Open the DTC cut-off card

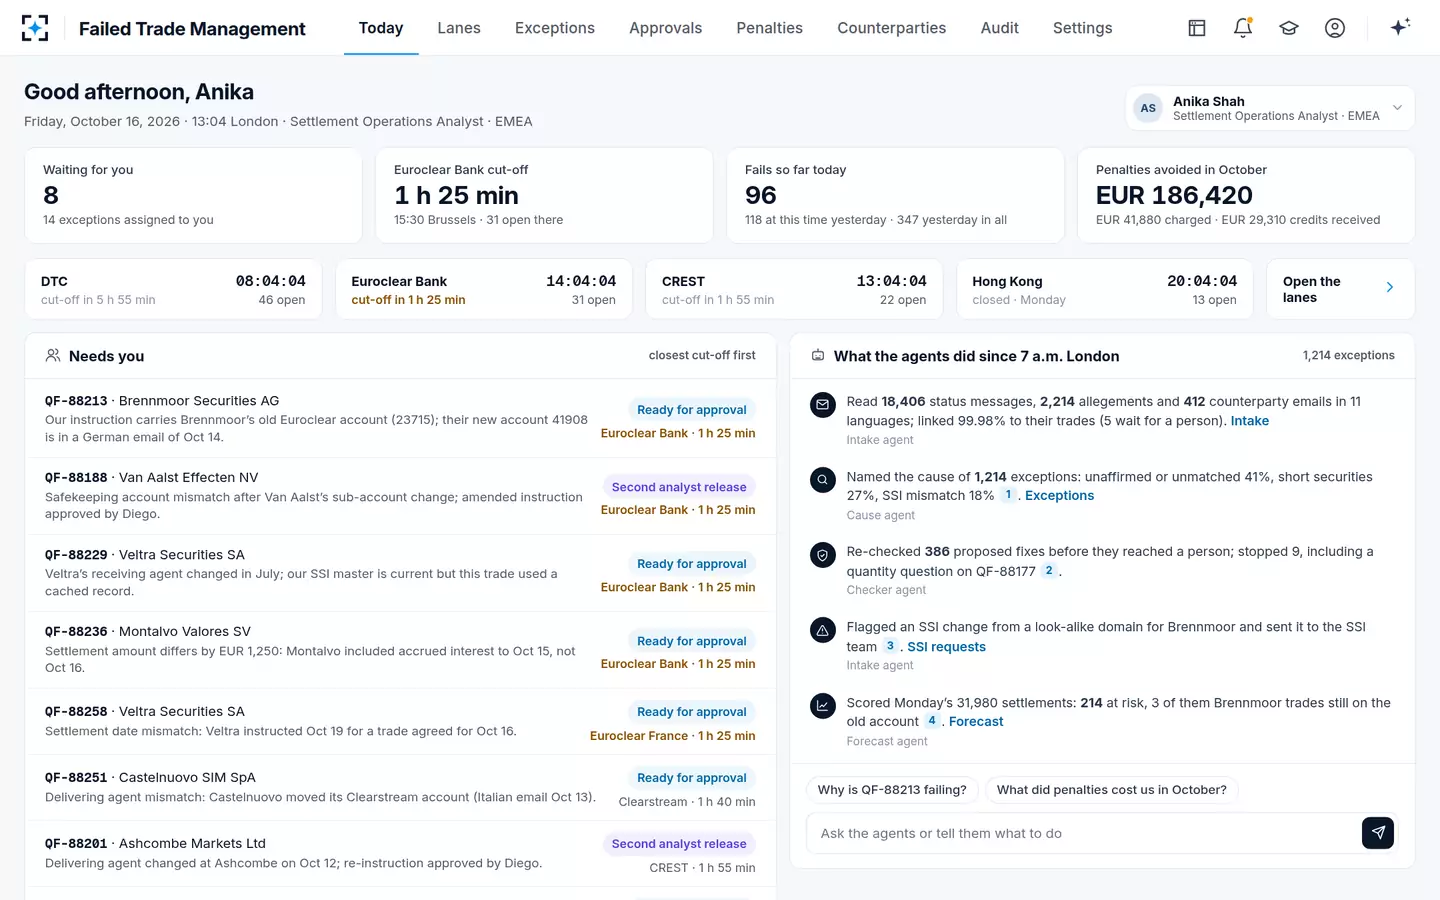pyautogui.click(x=173, y=290)
